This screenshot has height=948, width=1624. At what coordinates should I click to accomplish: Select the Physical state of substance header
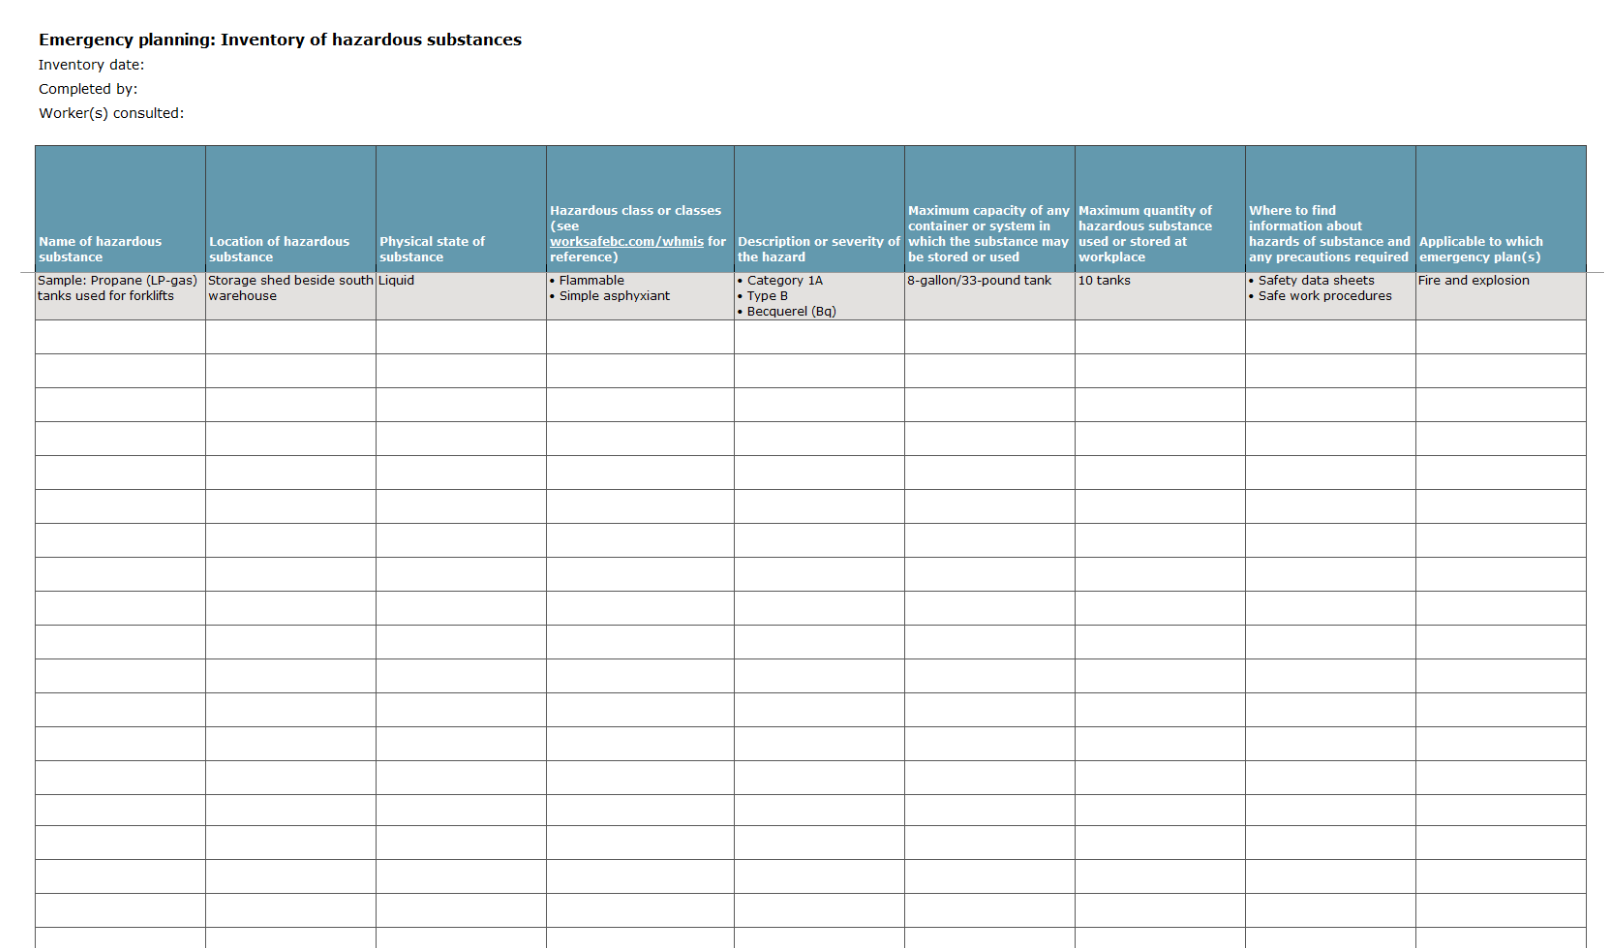tap(432, 249)
